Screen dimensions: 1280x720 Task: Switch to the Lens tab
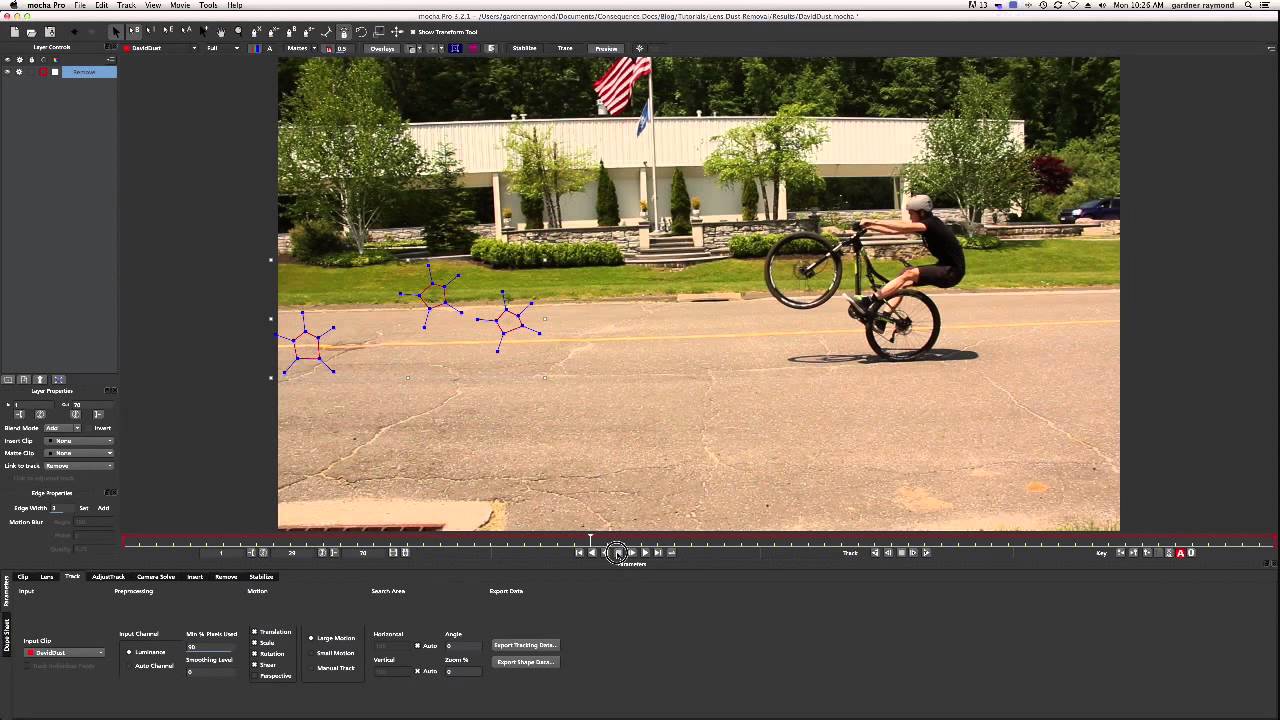46,576
